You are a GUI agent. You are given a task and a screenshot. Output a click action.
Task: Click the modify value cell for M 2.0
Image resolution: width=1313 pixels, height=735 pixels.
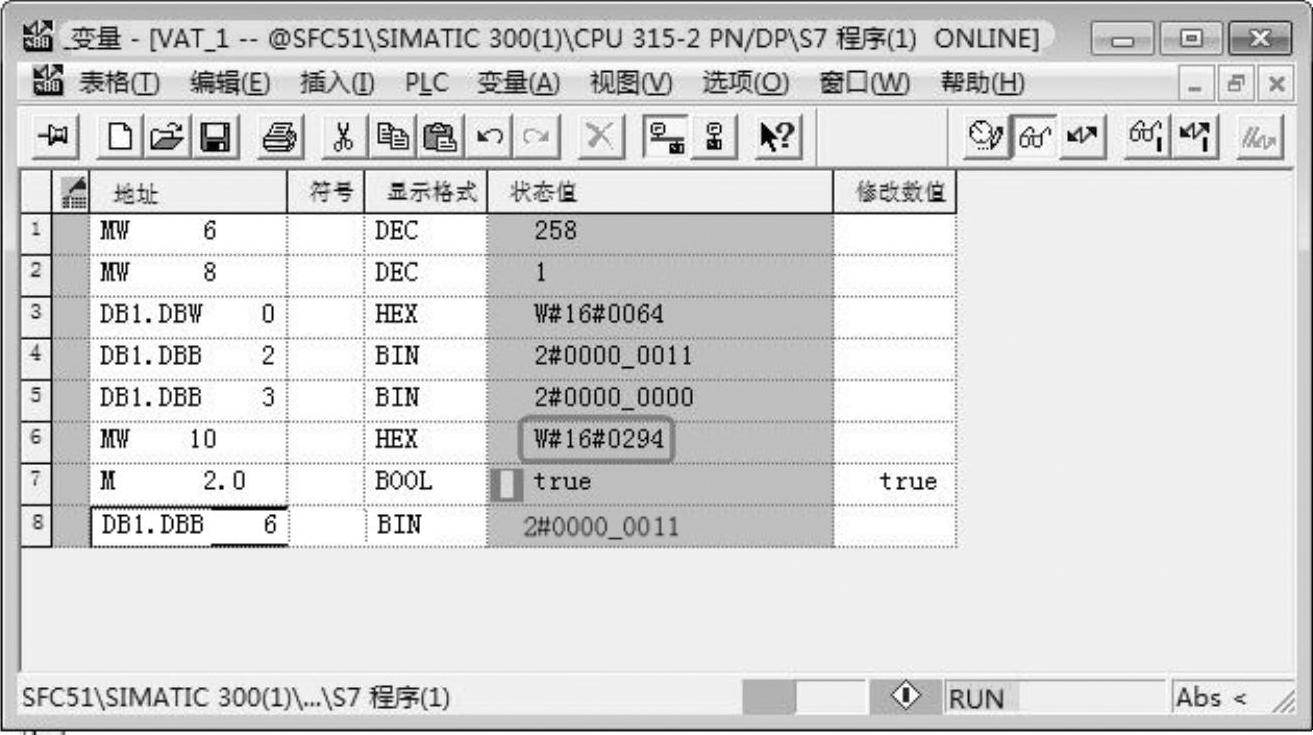point(895,482)
